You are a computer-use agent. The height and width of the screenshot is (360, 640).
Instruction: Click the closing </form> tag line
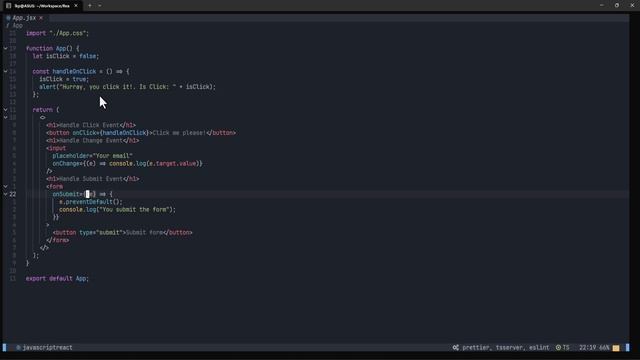click(x=58, y=240)
